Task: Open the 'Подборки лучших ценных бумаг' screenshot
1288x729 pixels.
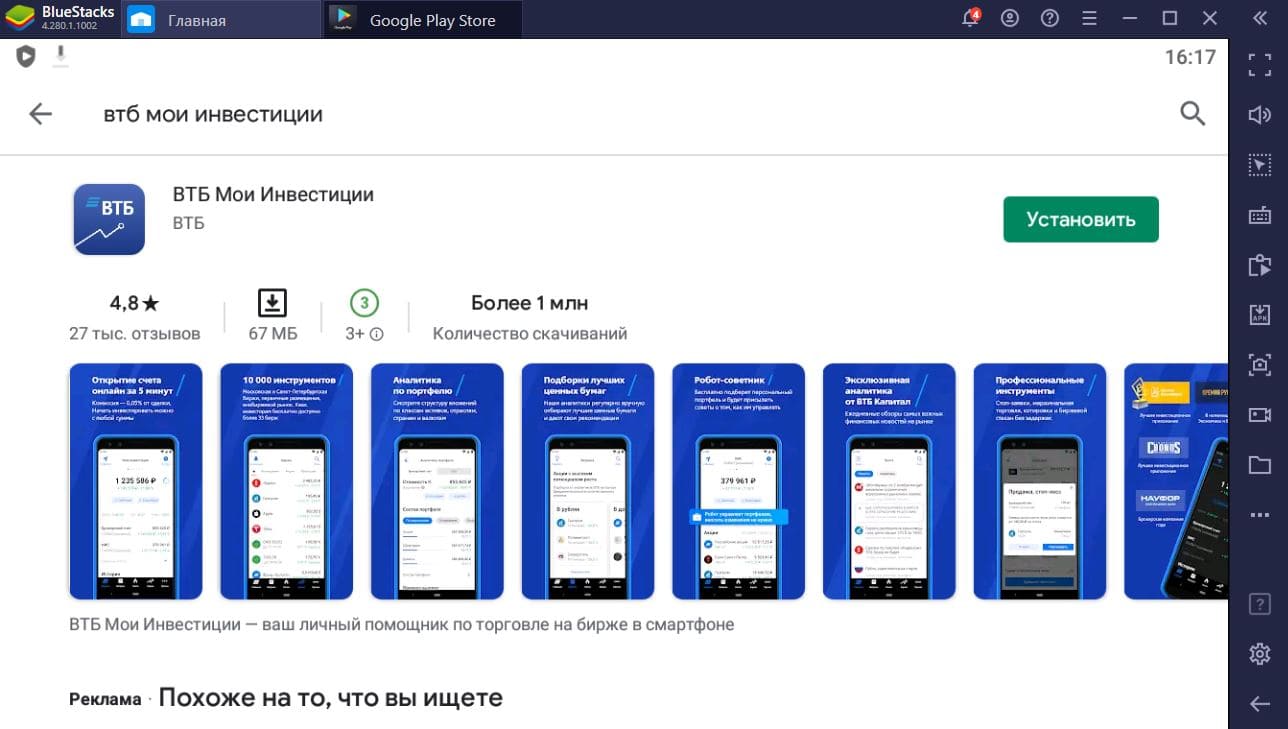Action: pos(587,481)
